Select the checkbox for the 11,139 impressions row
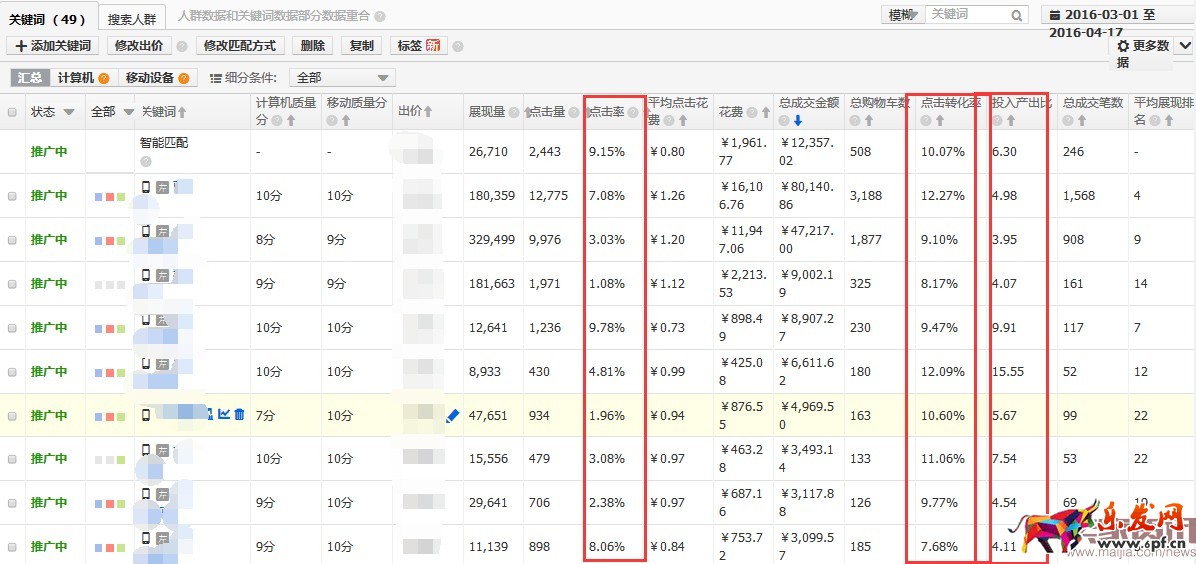1196x564 pixels. click(x=13, y=547)
